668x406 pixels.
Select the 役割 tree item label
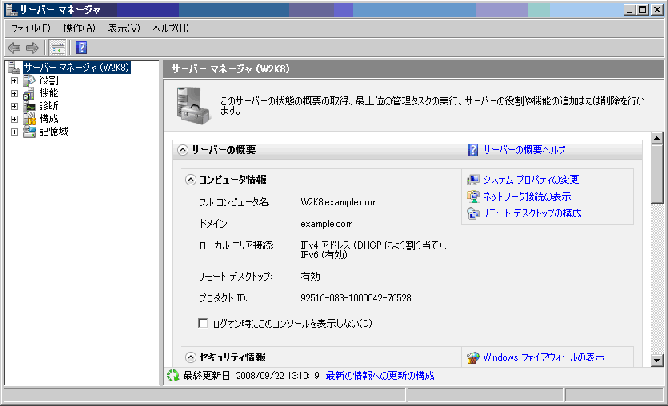tap(49, 80)
